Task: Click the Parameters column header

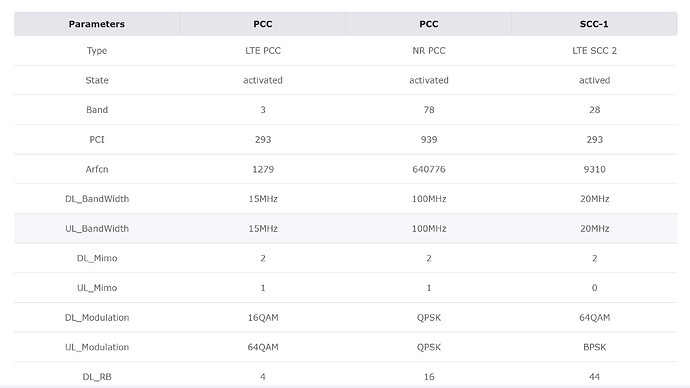Action: 97,24
